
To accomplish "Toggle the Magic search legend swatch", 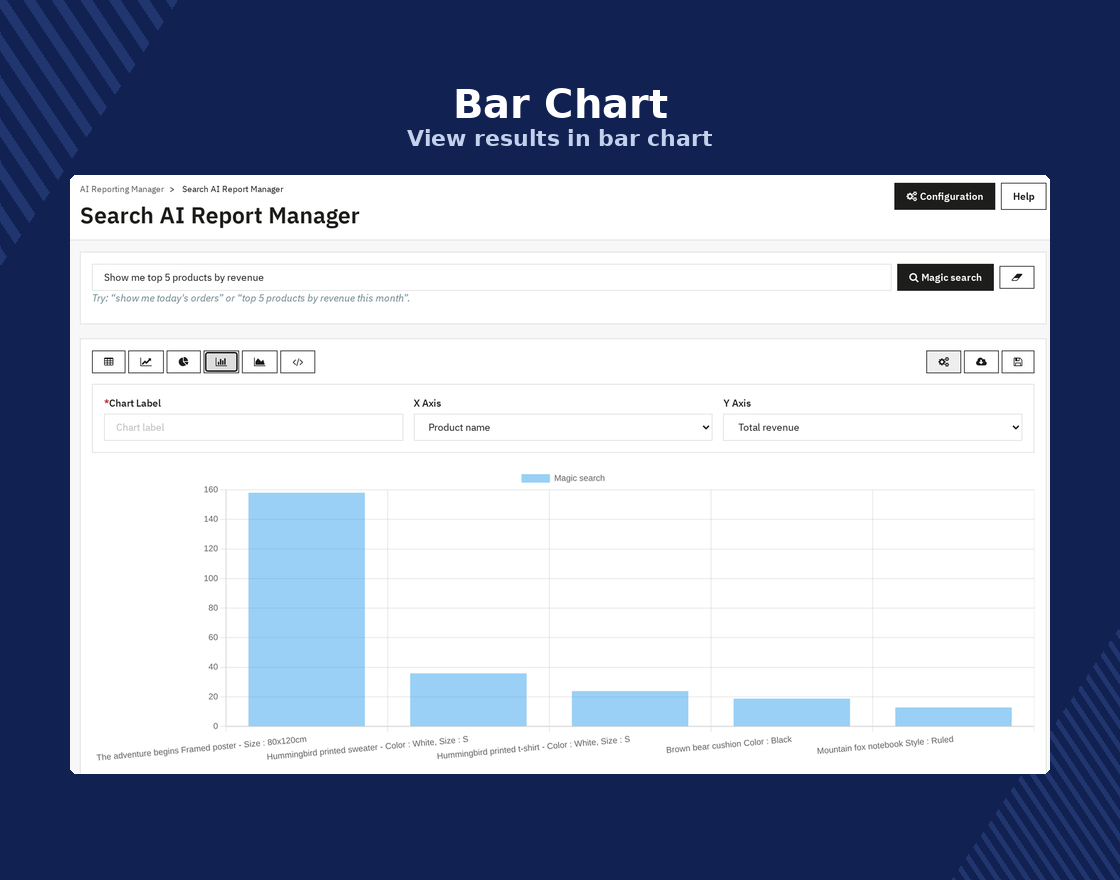I will [x=535, y=479].
